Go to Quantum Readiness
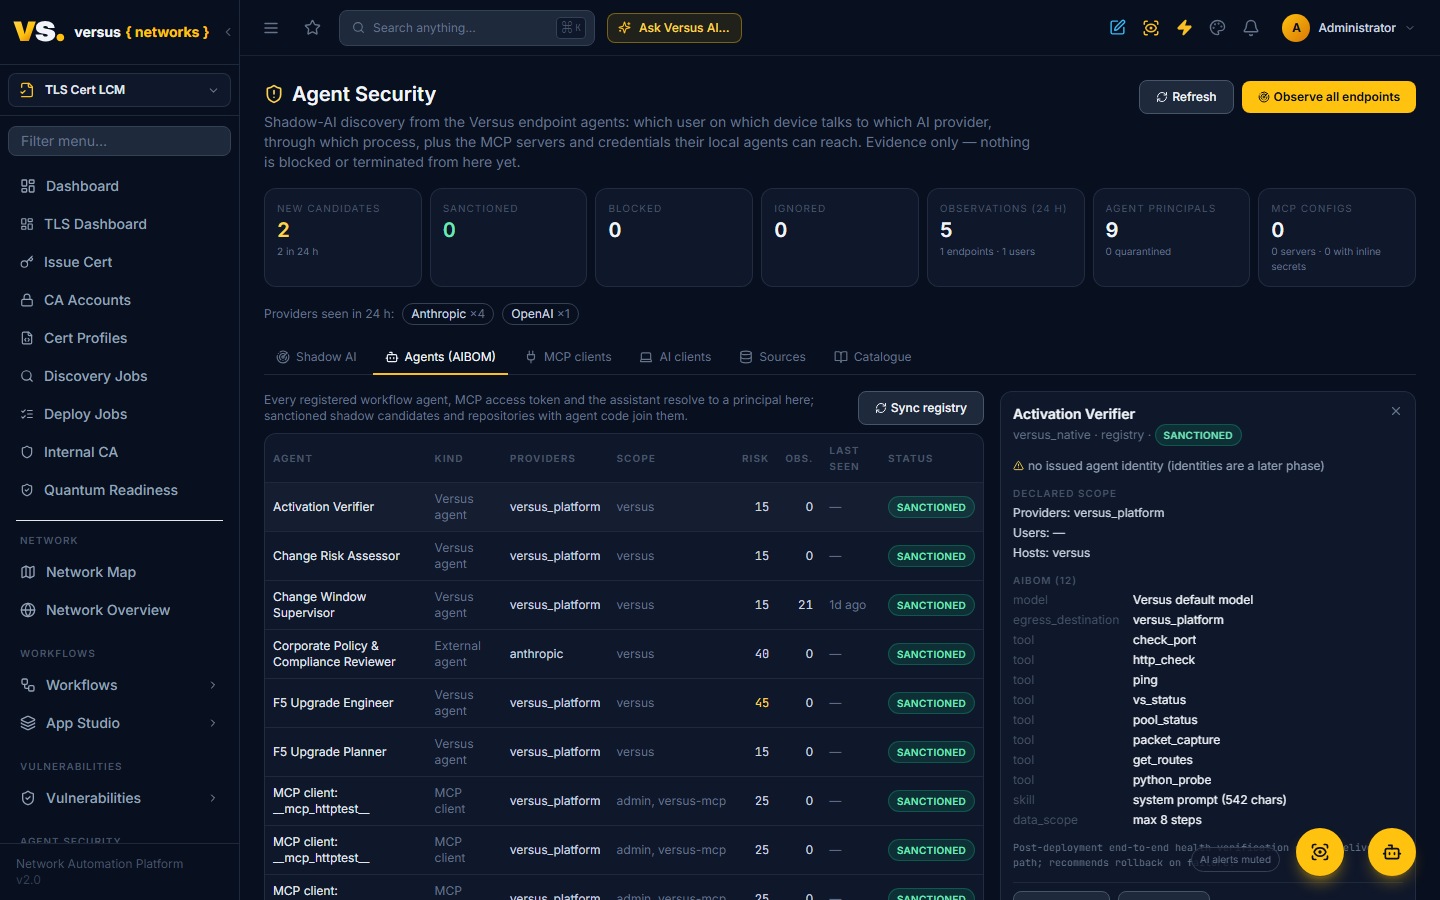This screenshot has width=1440, height=900. (x=110, y=490)
